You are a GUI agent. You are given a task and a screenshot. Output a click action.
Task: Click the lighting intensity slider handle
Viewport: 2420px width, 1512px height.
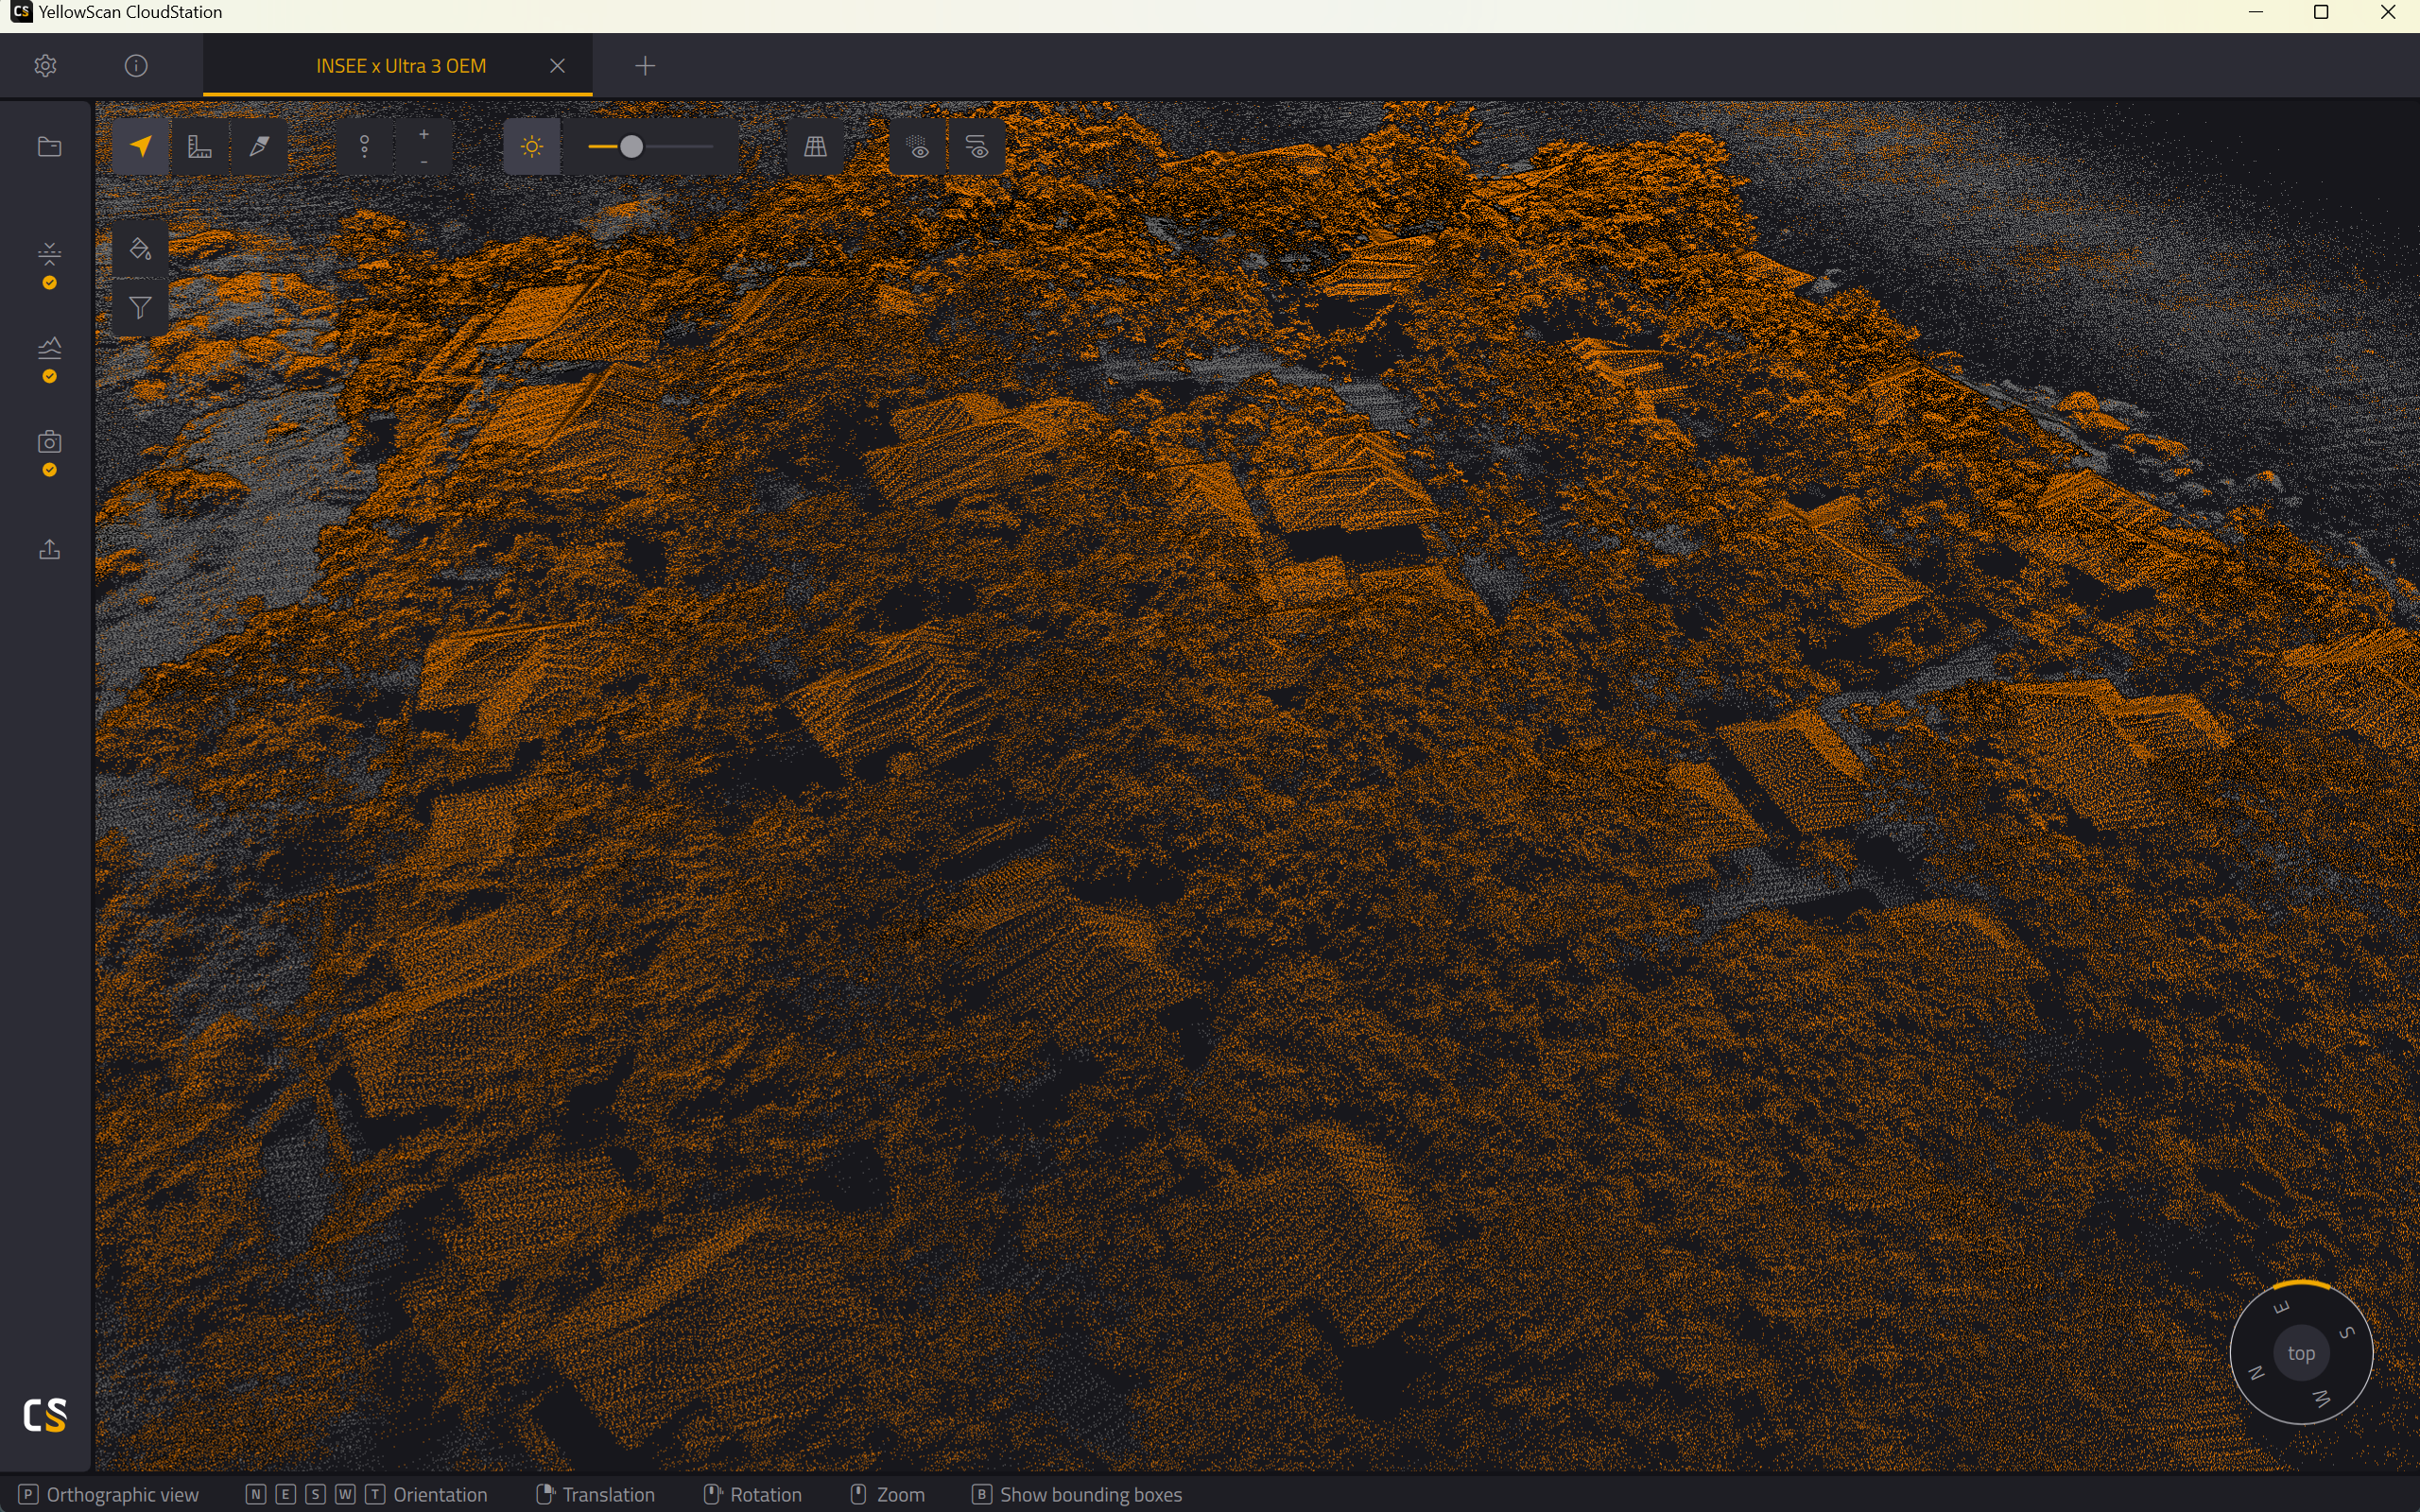(x=631, y=147)
